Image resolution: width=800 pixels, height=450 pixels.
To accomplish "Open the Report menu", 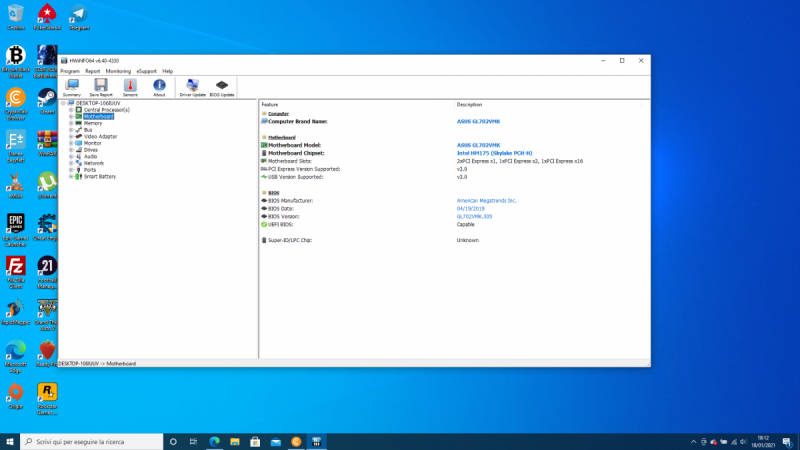I will (x=92, y=71).
